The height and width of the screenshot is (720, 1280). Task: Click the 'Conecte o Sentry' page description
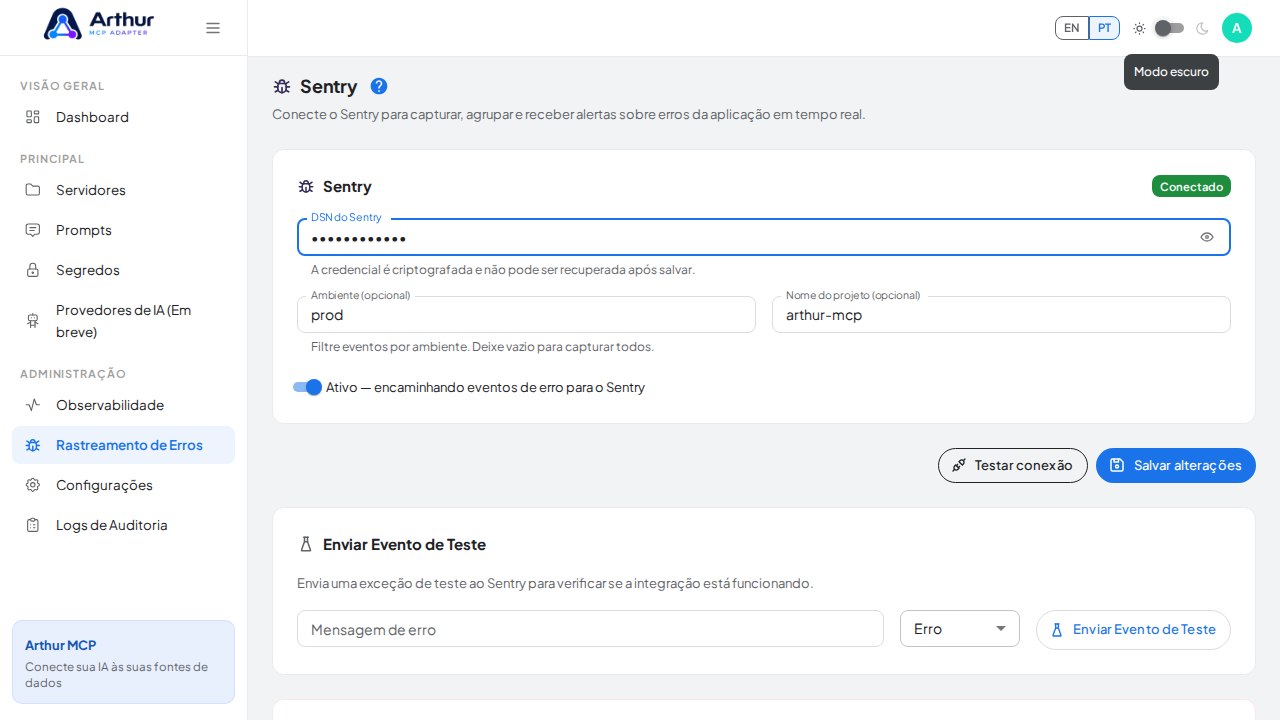(569, 114)
